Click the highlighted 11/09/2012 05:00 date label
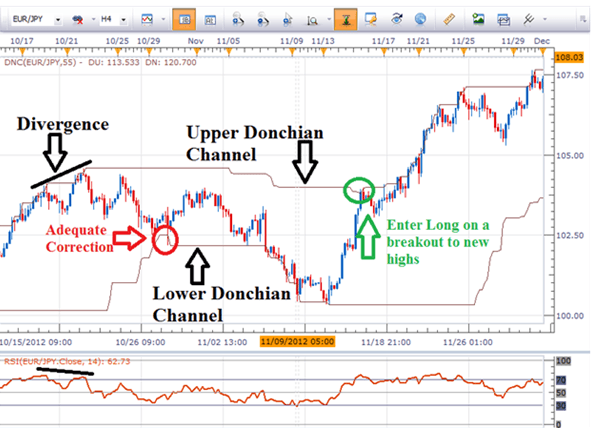This screenshot has width=591, height=445. click(x=297, y=342)
